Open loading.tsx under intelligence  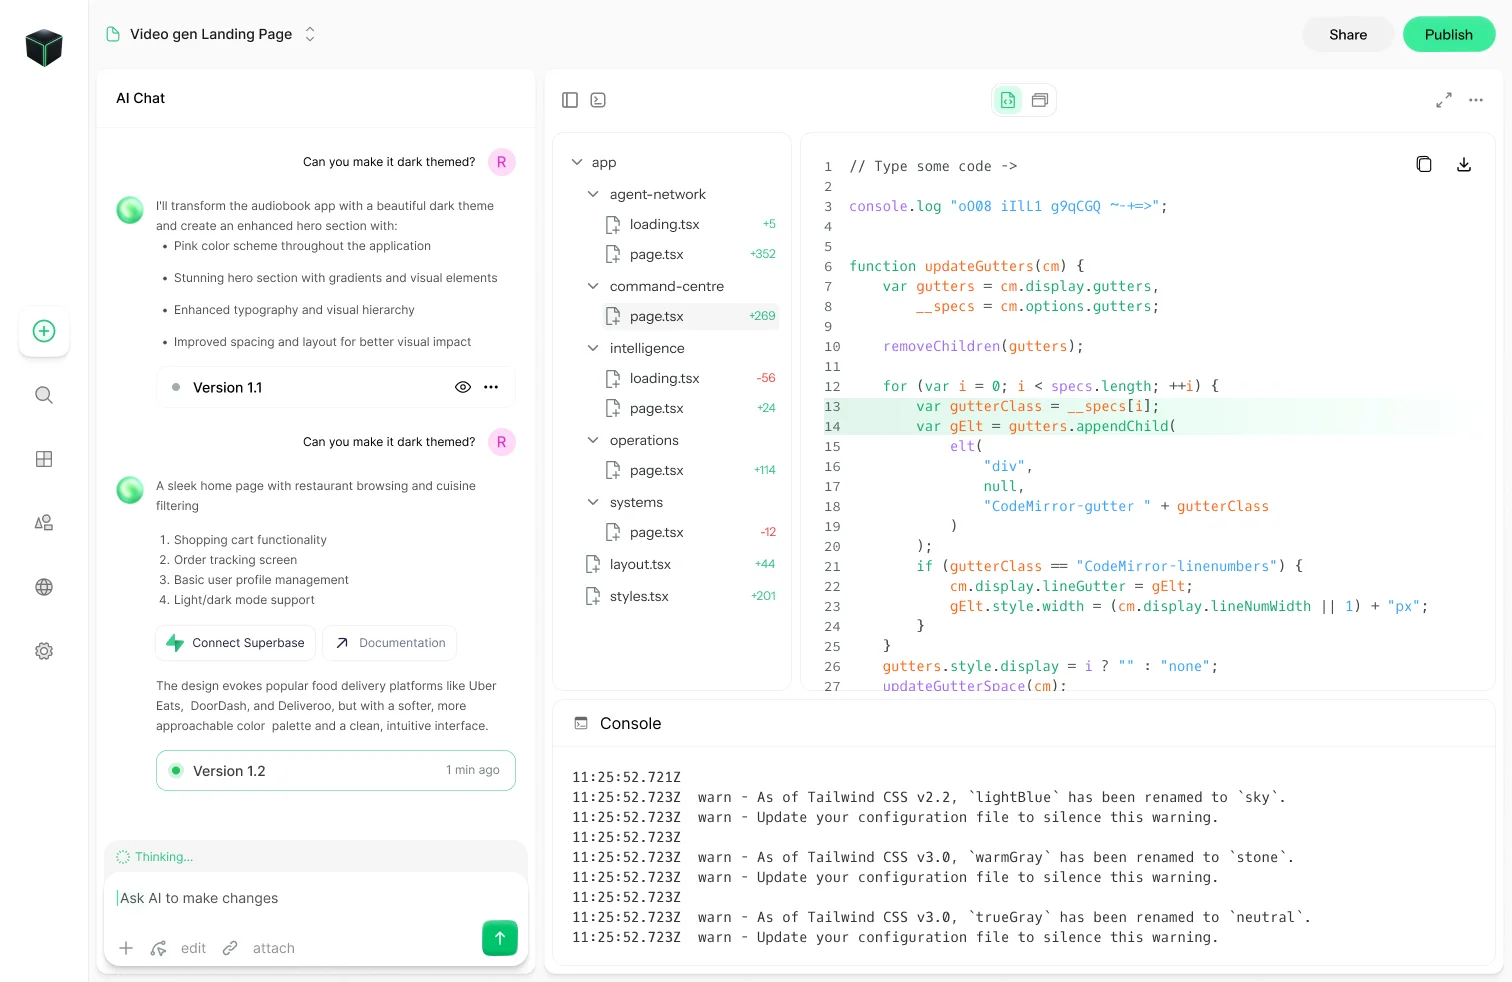click(x=692, y=378)
